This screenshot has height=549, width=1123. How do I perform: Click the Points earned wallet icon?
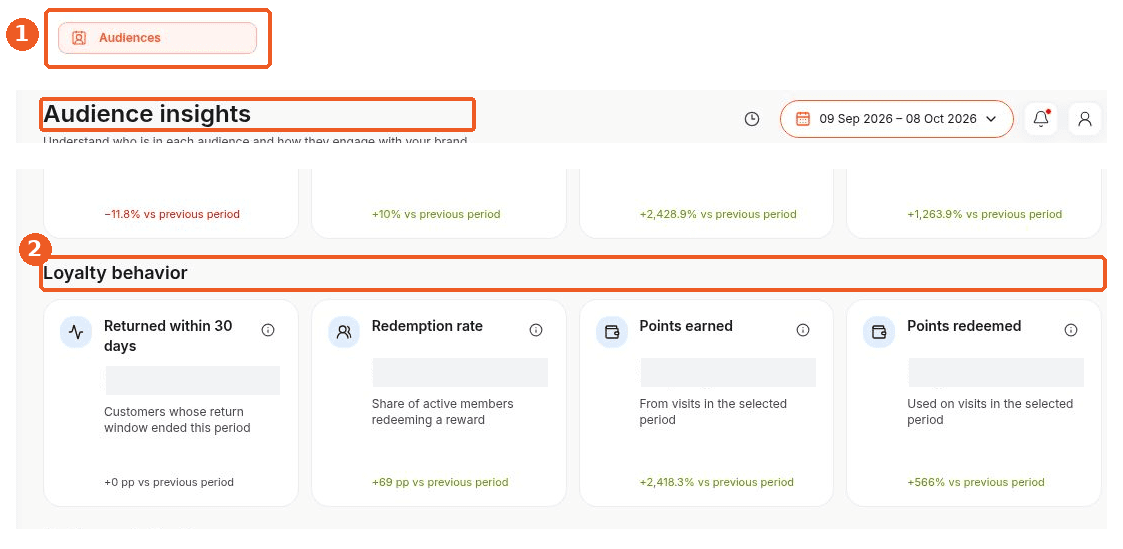pos(612,332)
